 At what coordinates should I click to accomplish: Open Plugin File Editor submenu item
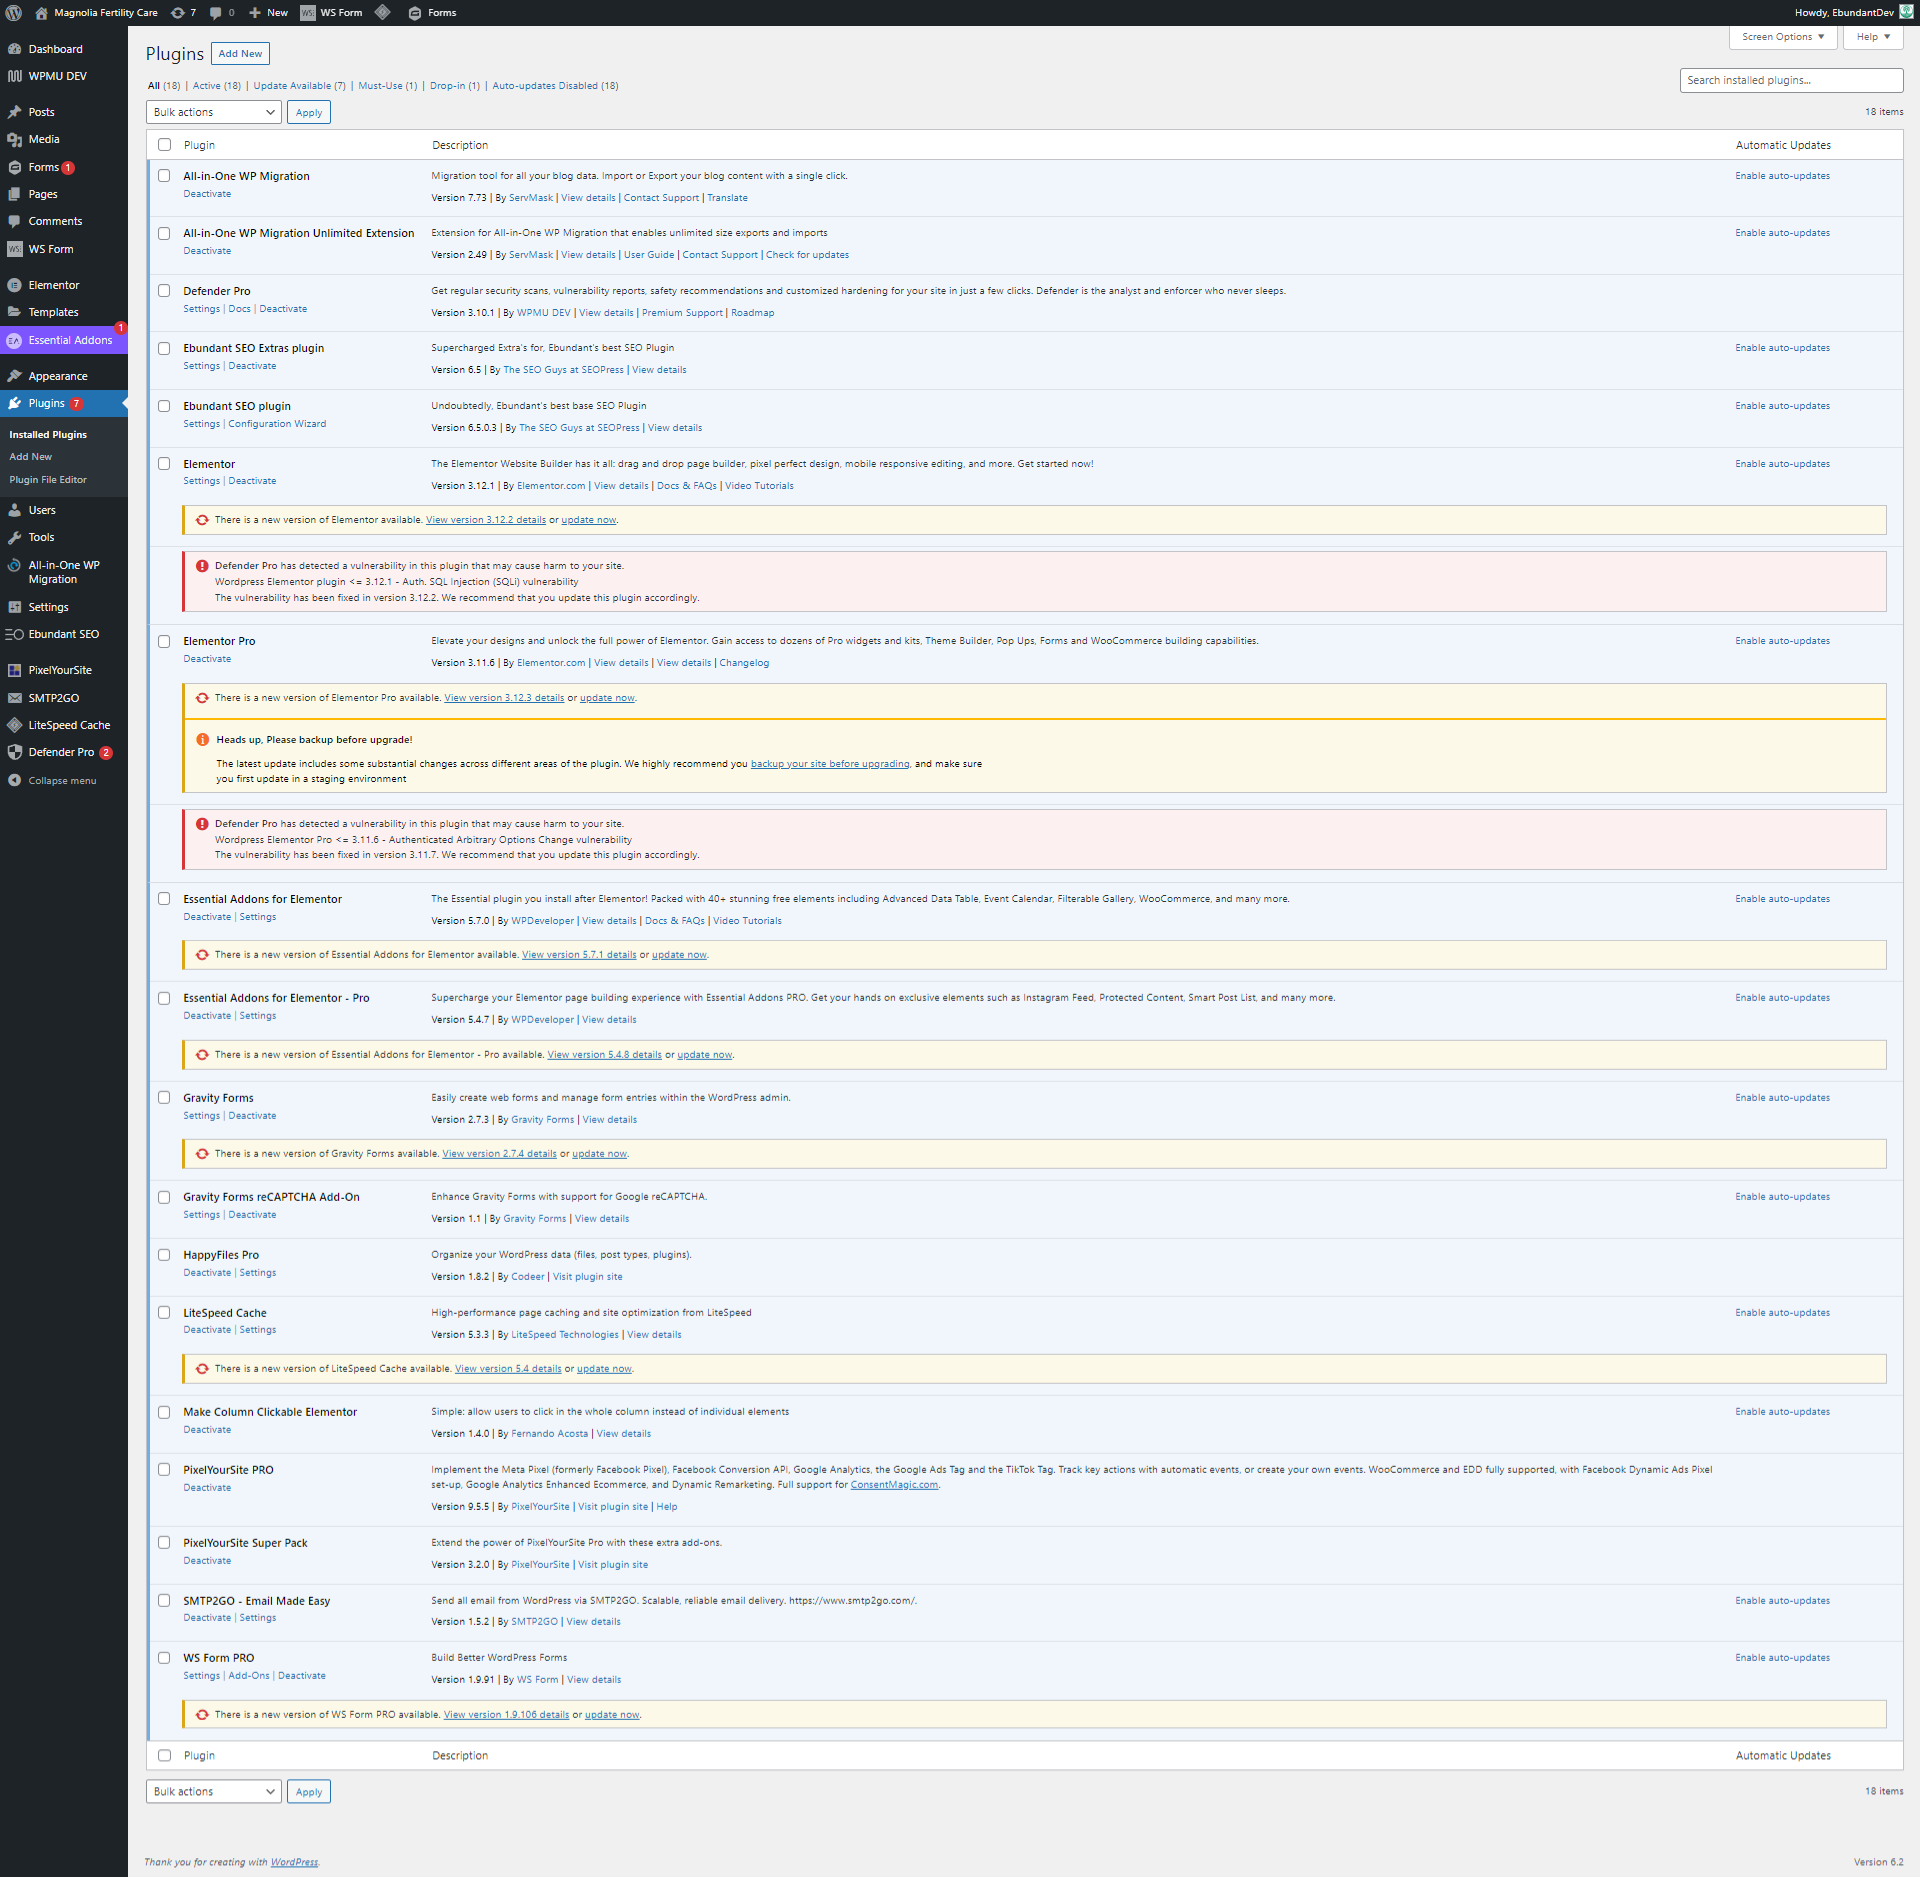click(x=48, y=480)
